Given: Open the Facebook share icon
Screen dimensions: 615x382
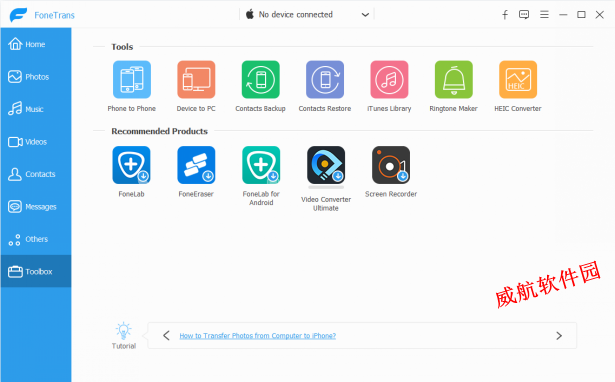Looking at the screenshot, I should click(505, 15).
